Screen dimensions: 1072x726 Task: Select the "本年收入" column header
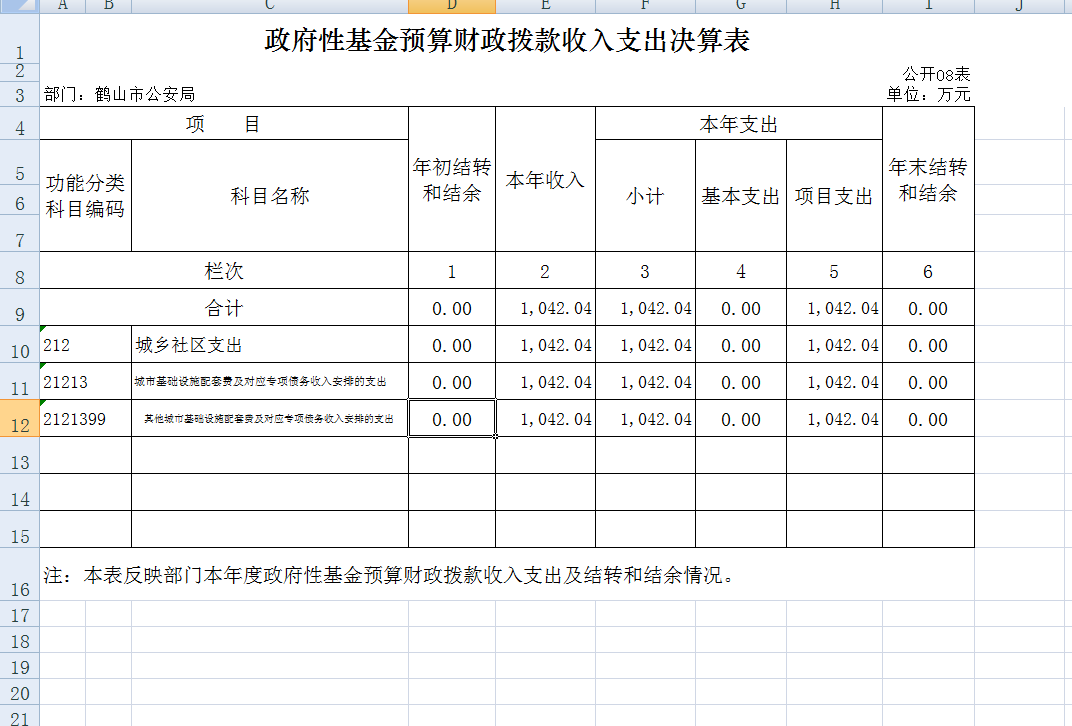[x=546, y=180]
